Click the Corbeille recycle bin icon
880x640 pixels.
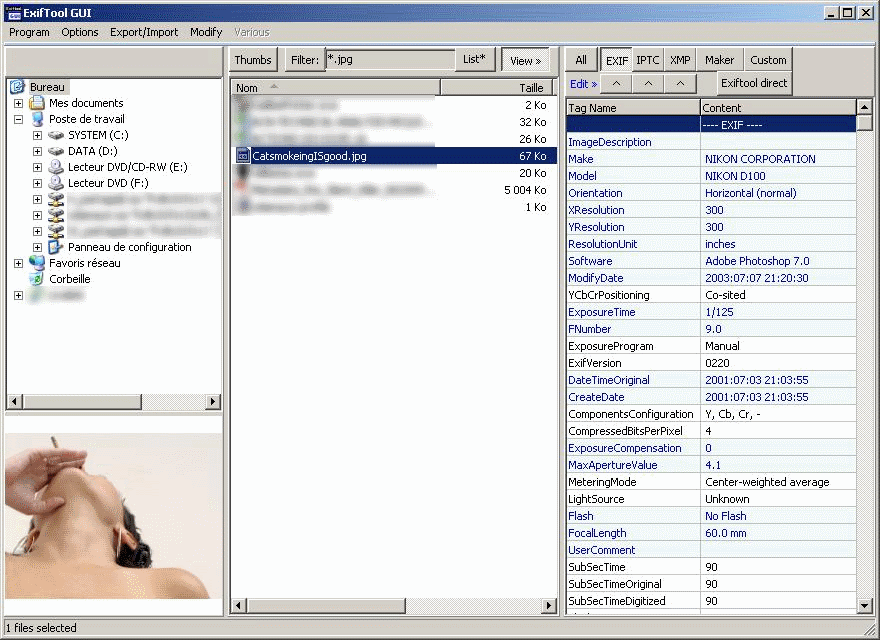coord(37,279)
